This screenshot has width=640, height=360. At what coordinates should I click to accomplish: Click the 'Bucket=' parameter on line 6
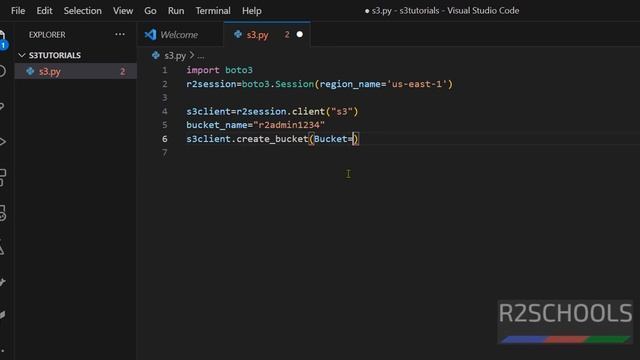[333, 139]
